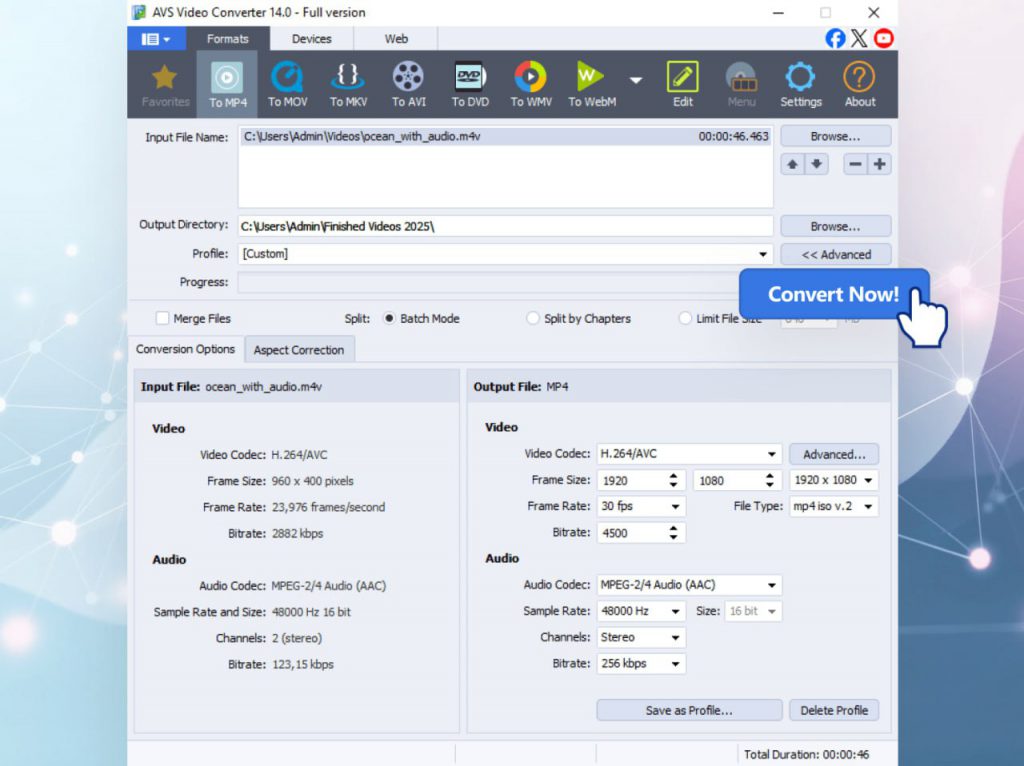Select the Batch Mode radio button
The image size is (1024, 766).
[390, 319]
